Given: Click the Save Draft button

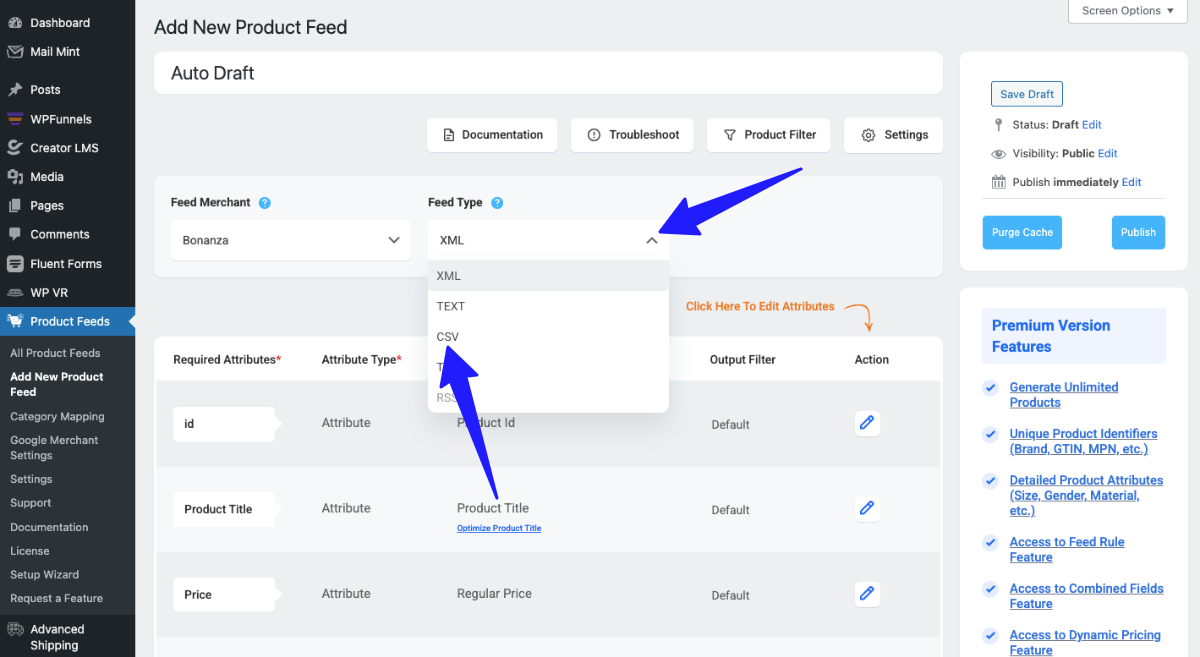Looking at the screenshot, I should [1027, 94].
